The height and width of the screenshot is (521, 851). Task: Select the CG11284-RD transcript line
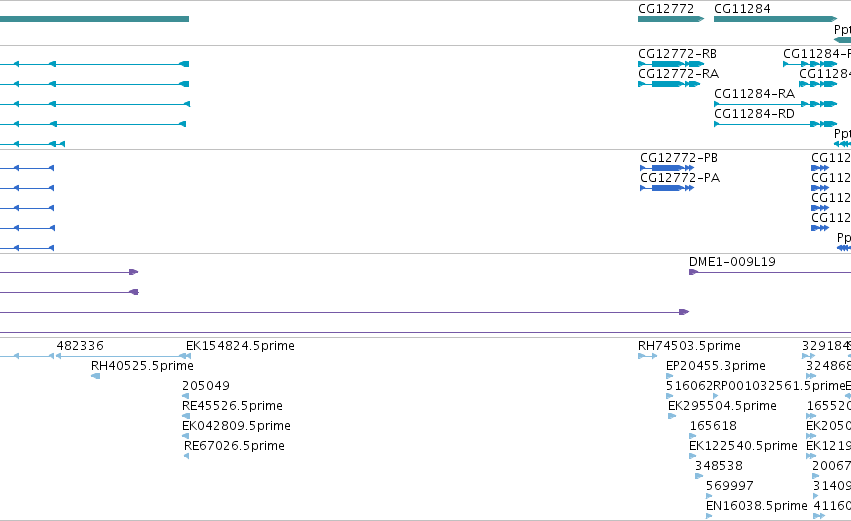coord(776,124)
